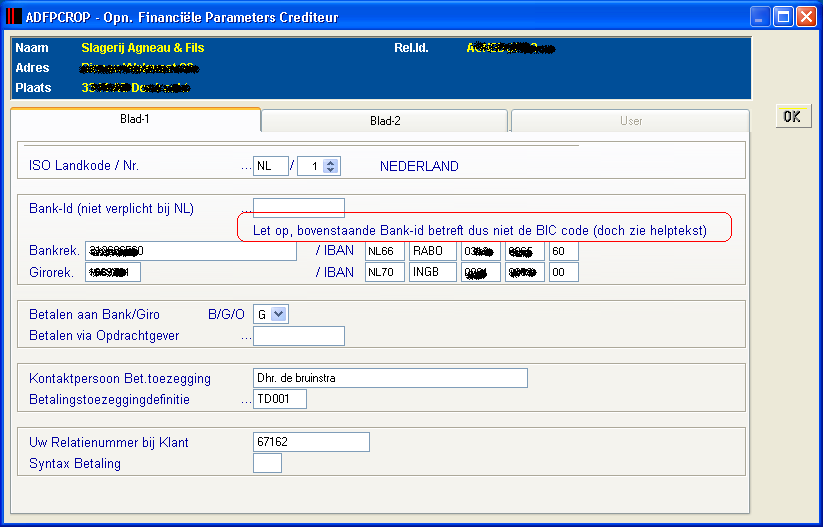Click the Rel.Id. label in header
The width and height of the screenshot is (823, 527).
click(x=411, y=48)
